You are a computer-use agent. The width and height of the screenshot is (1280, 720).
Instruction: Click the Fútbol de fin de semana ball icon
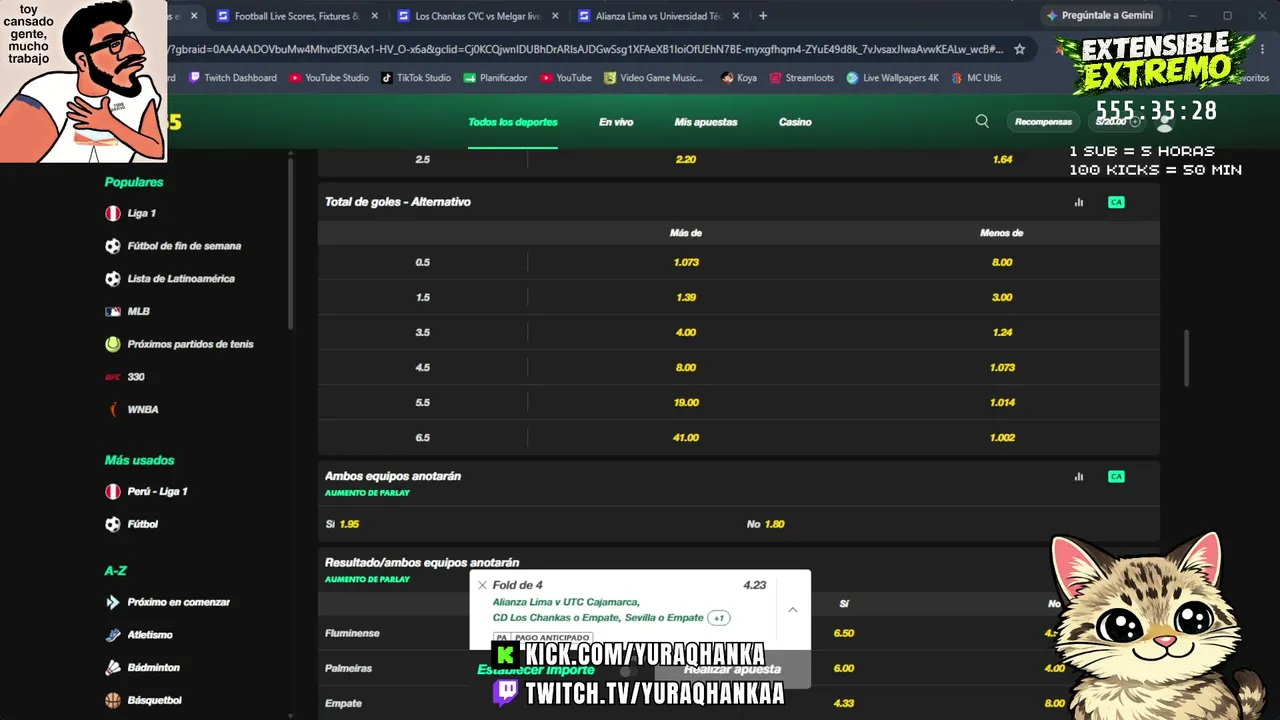coord(113,246)
